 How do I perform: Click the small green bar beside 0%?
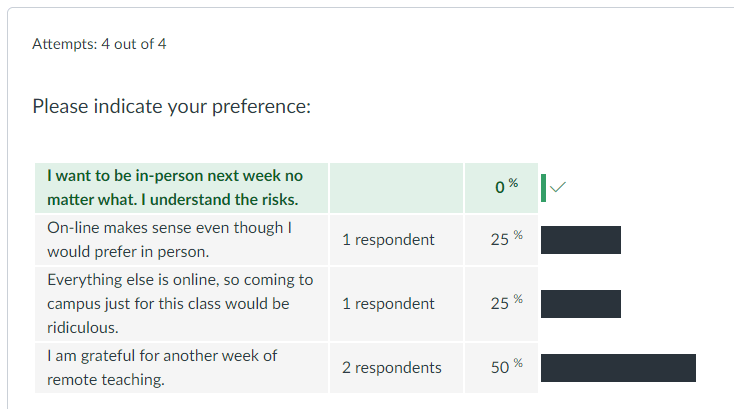pos(543,187)
